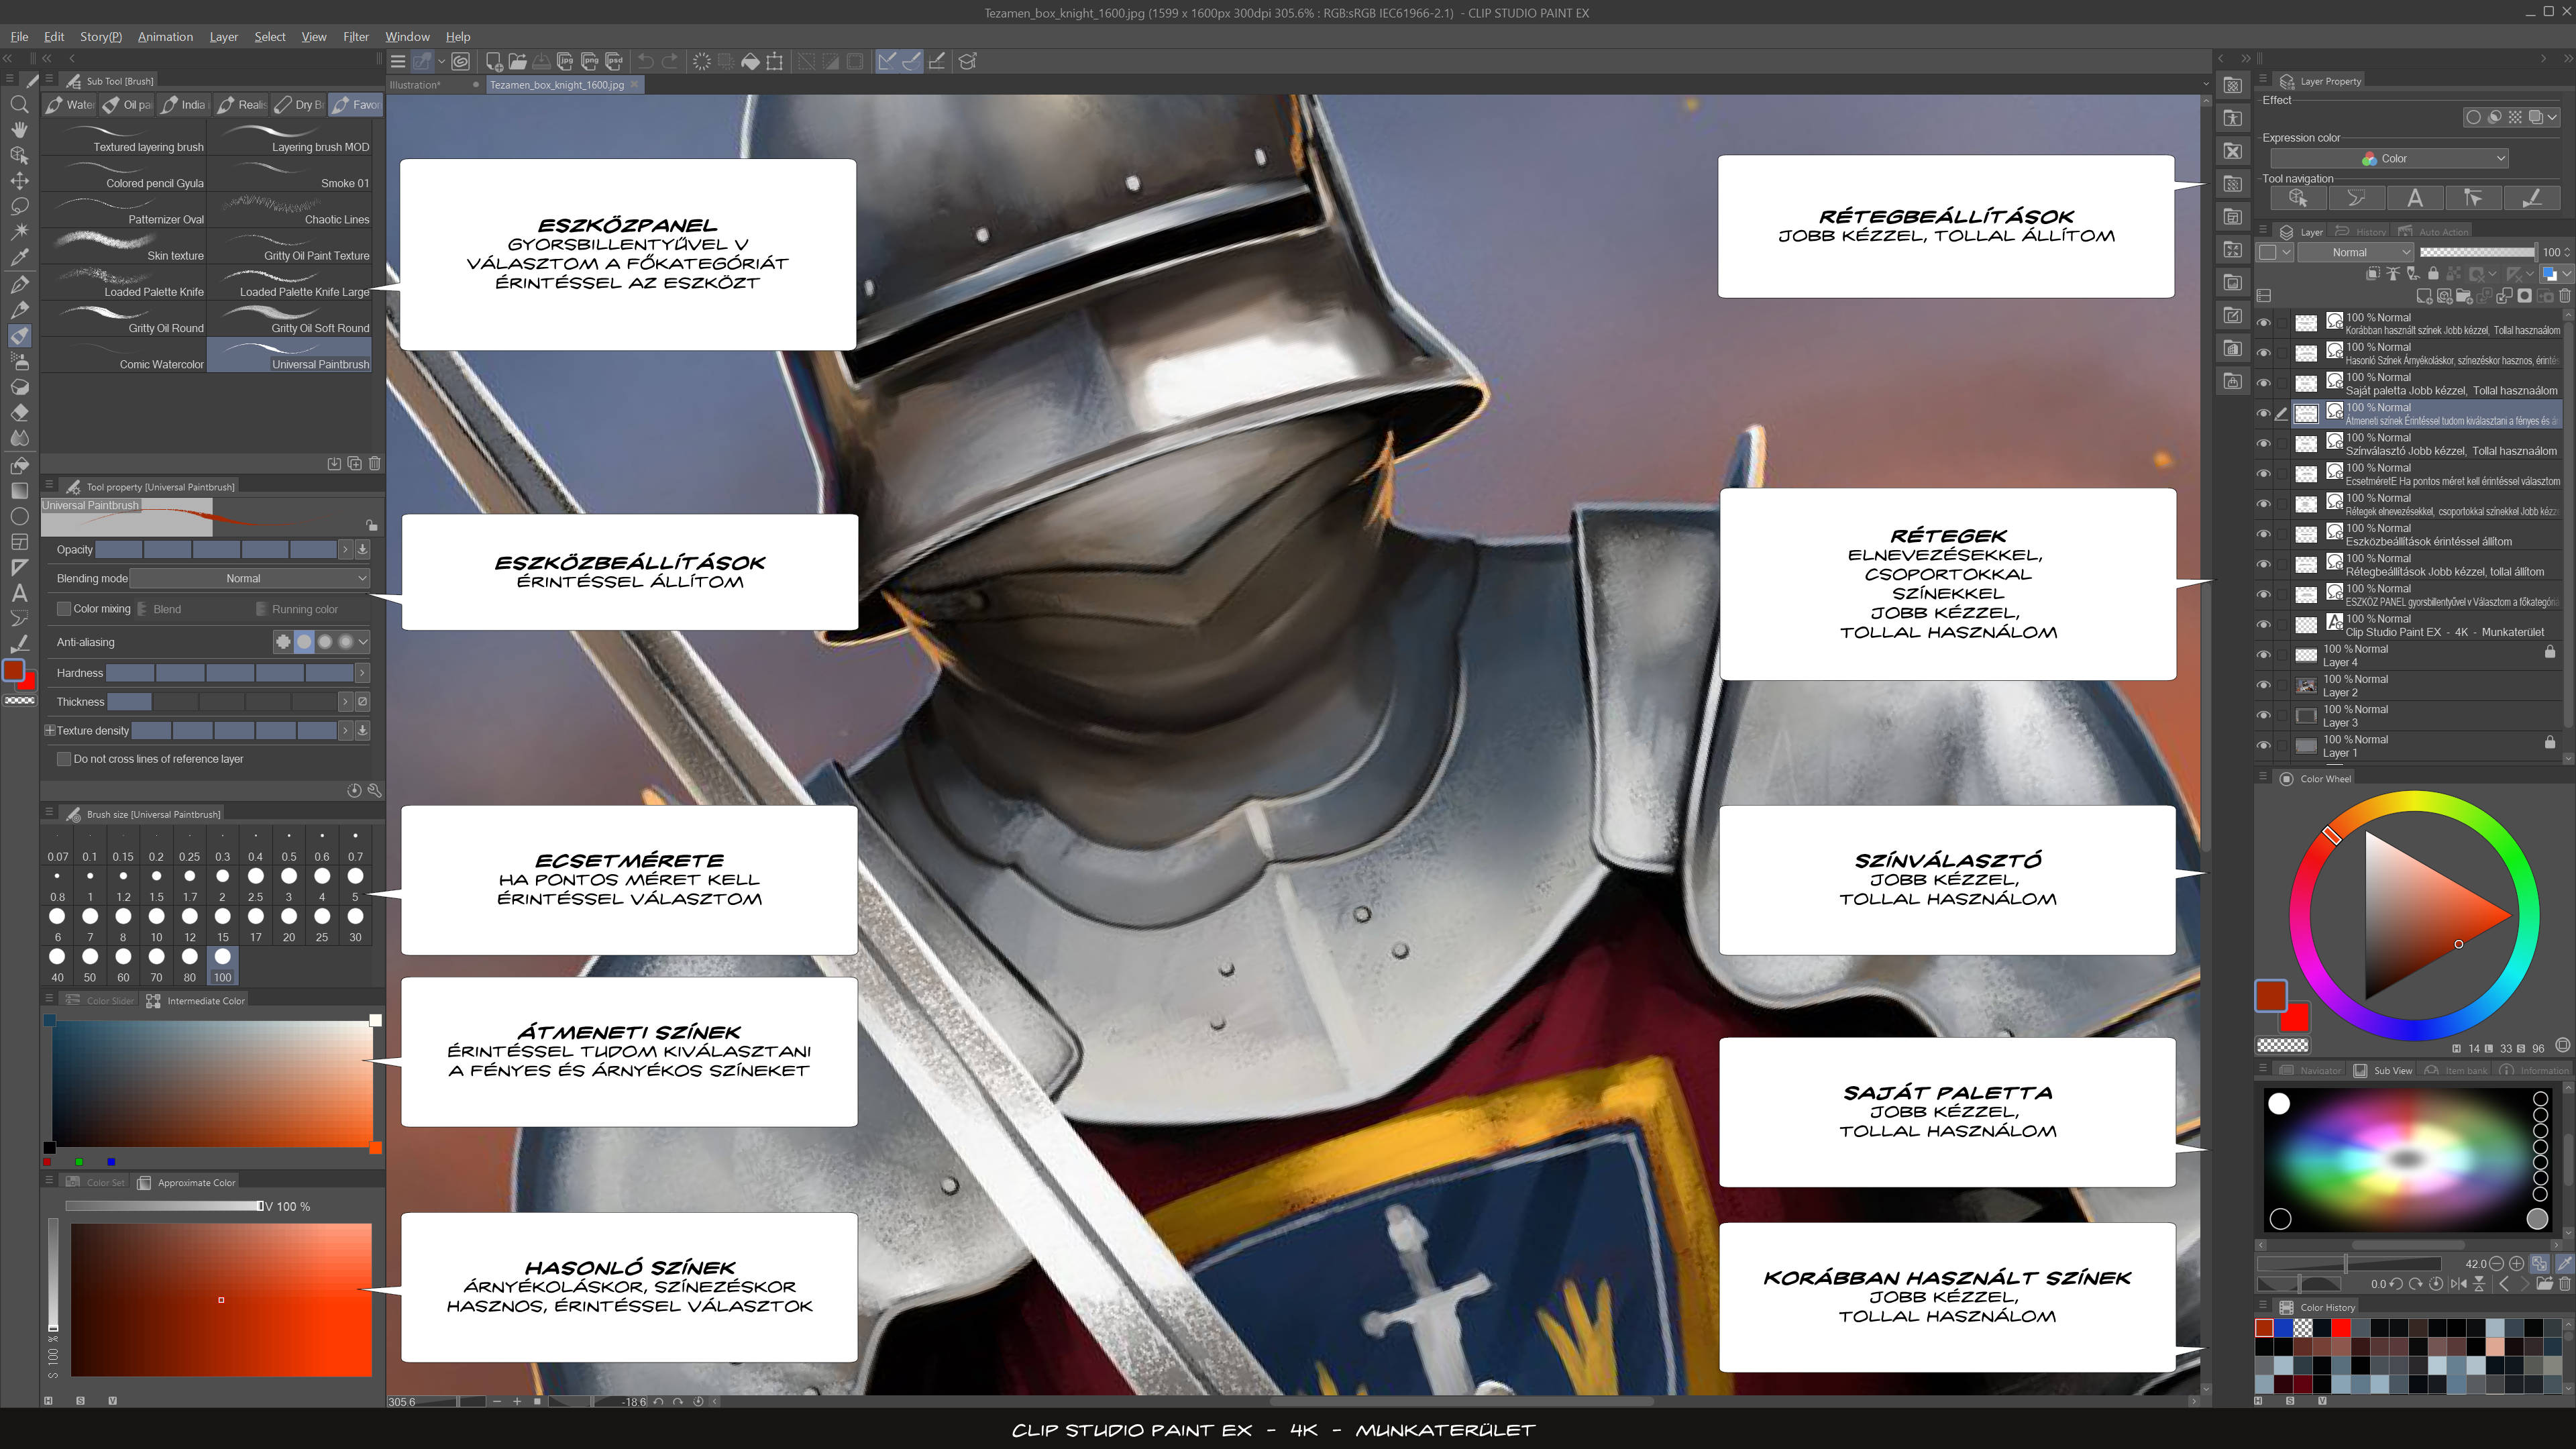2576x1449 pixels.
Task: Select the Move layer tool
Action: (x=19, y=181)
